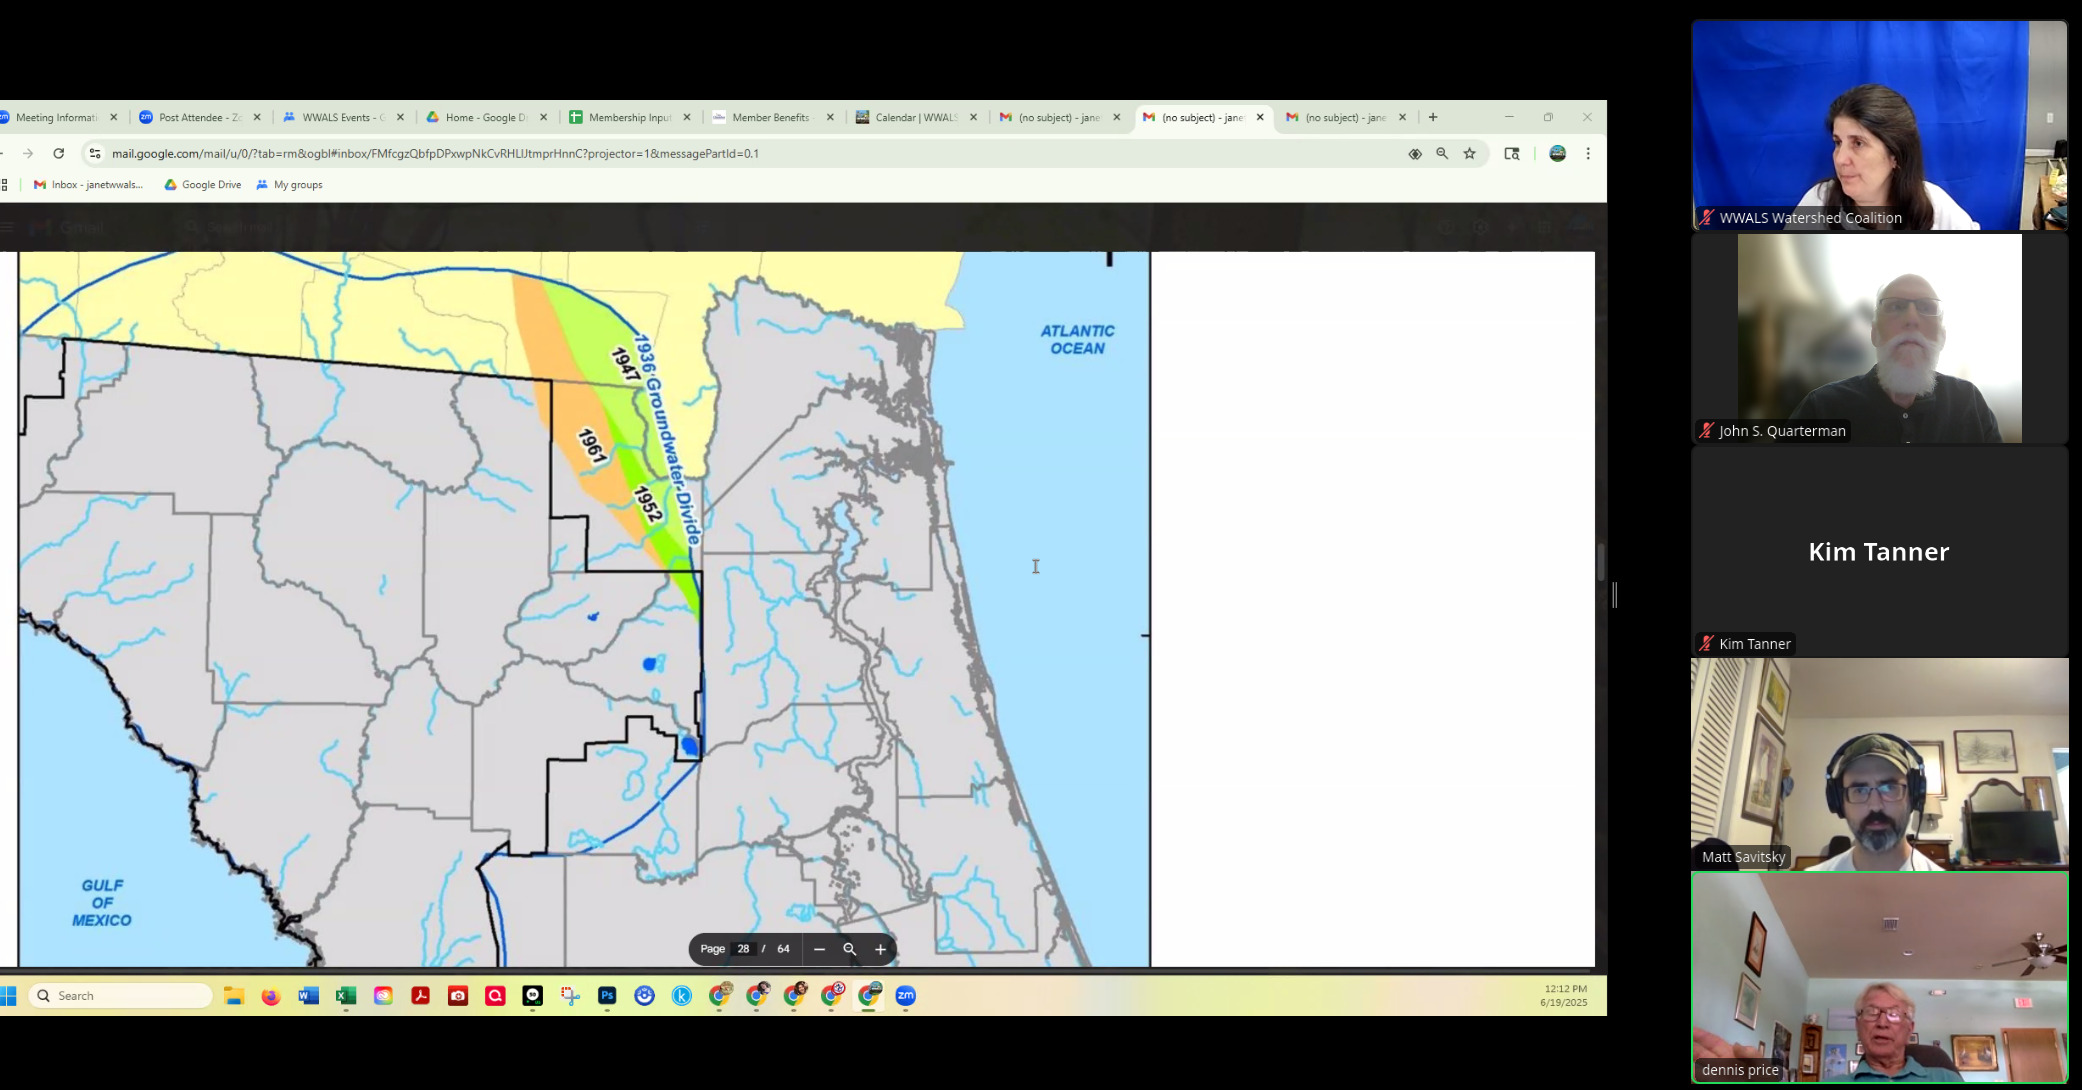Open the Chrome zoom magnifier in address bar

tap(1442, 153)
